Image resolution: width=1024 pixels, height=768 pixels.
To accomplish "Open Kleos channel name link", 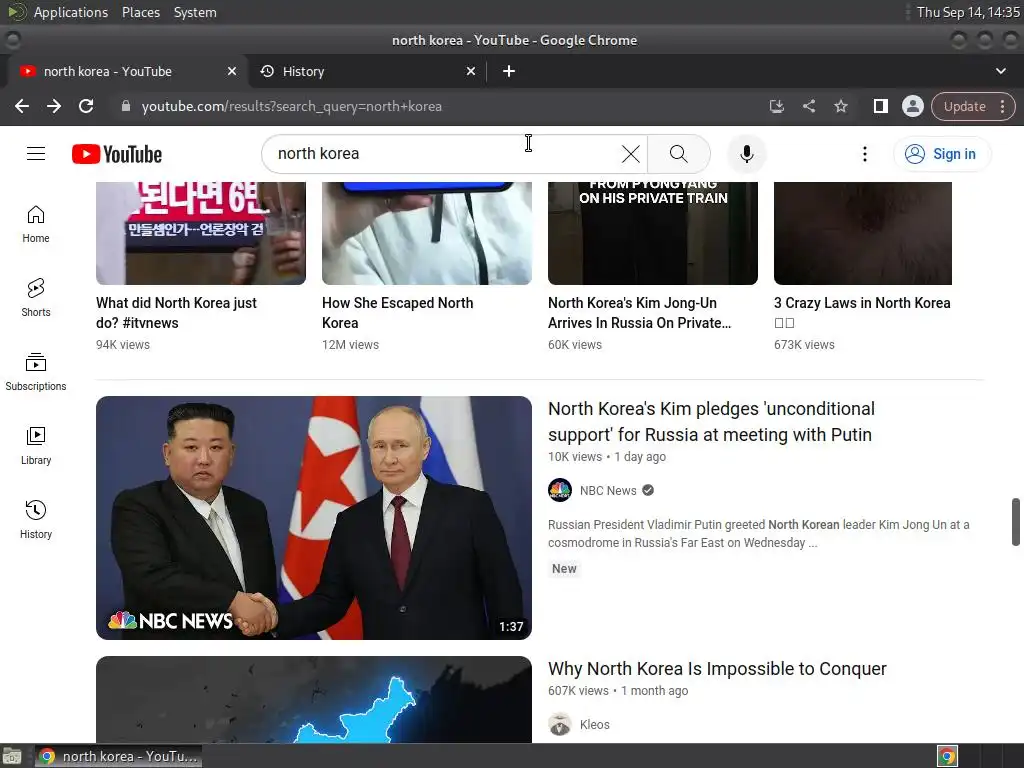I will click(x=594, y=724).
